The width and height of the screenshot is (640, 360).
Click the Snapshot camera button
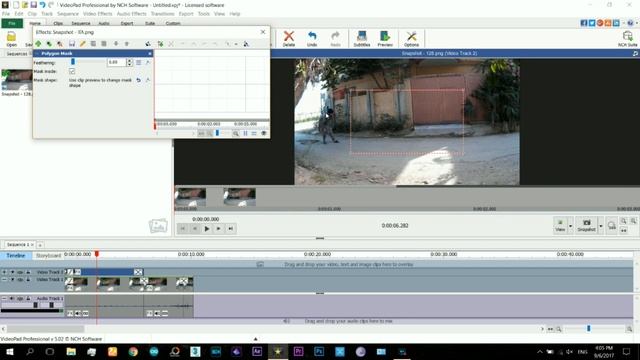pos(587,225)
